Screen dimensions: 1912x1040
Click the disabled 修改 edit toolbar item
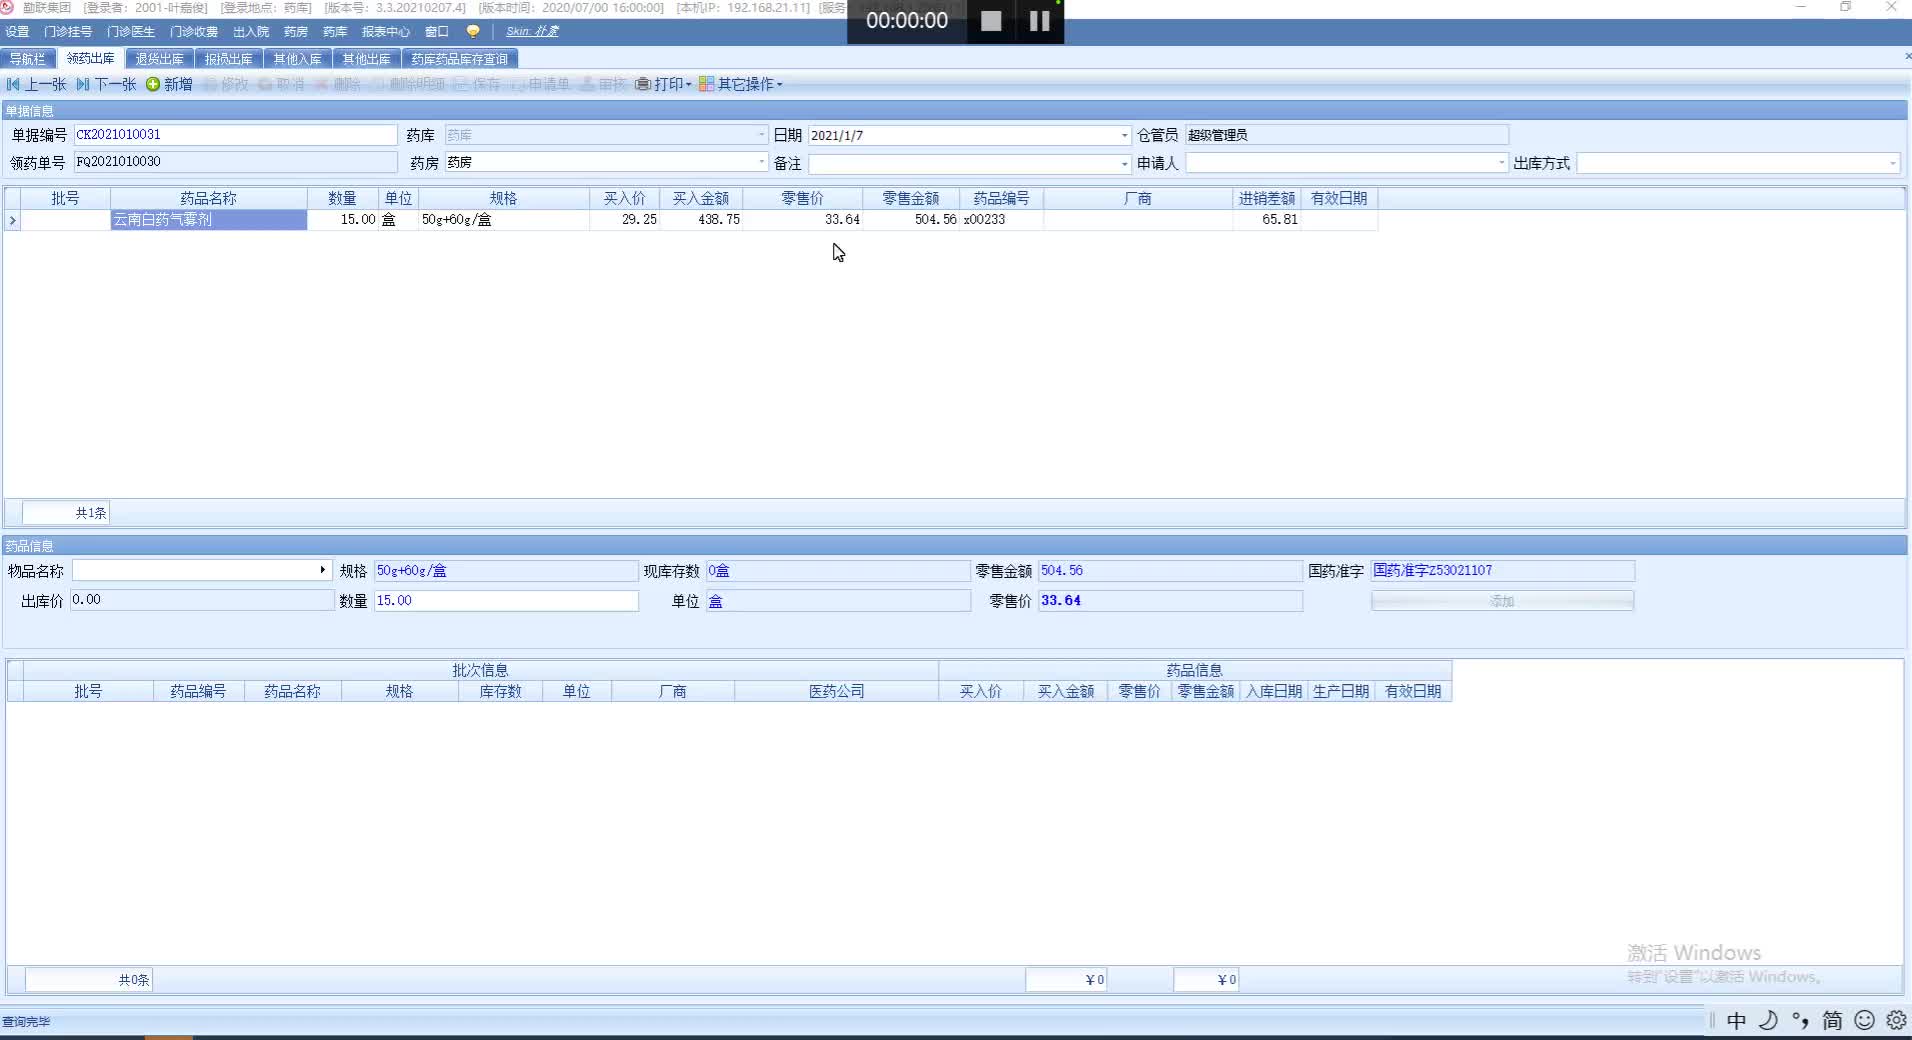click(x=226, y=84)
